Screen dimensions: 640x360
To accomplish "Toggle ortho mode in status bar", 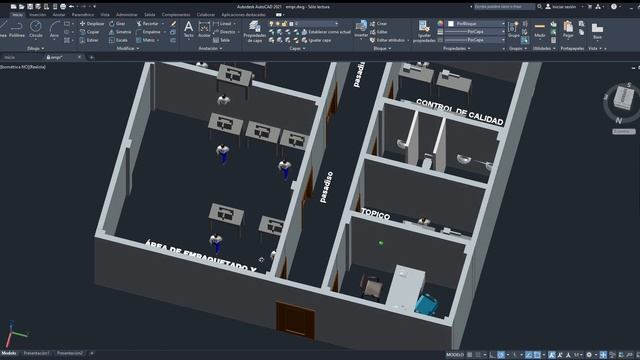I will coord(492,355).
